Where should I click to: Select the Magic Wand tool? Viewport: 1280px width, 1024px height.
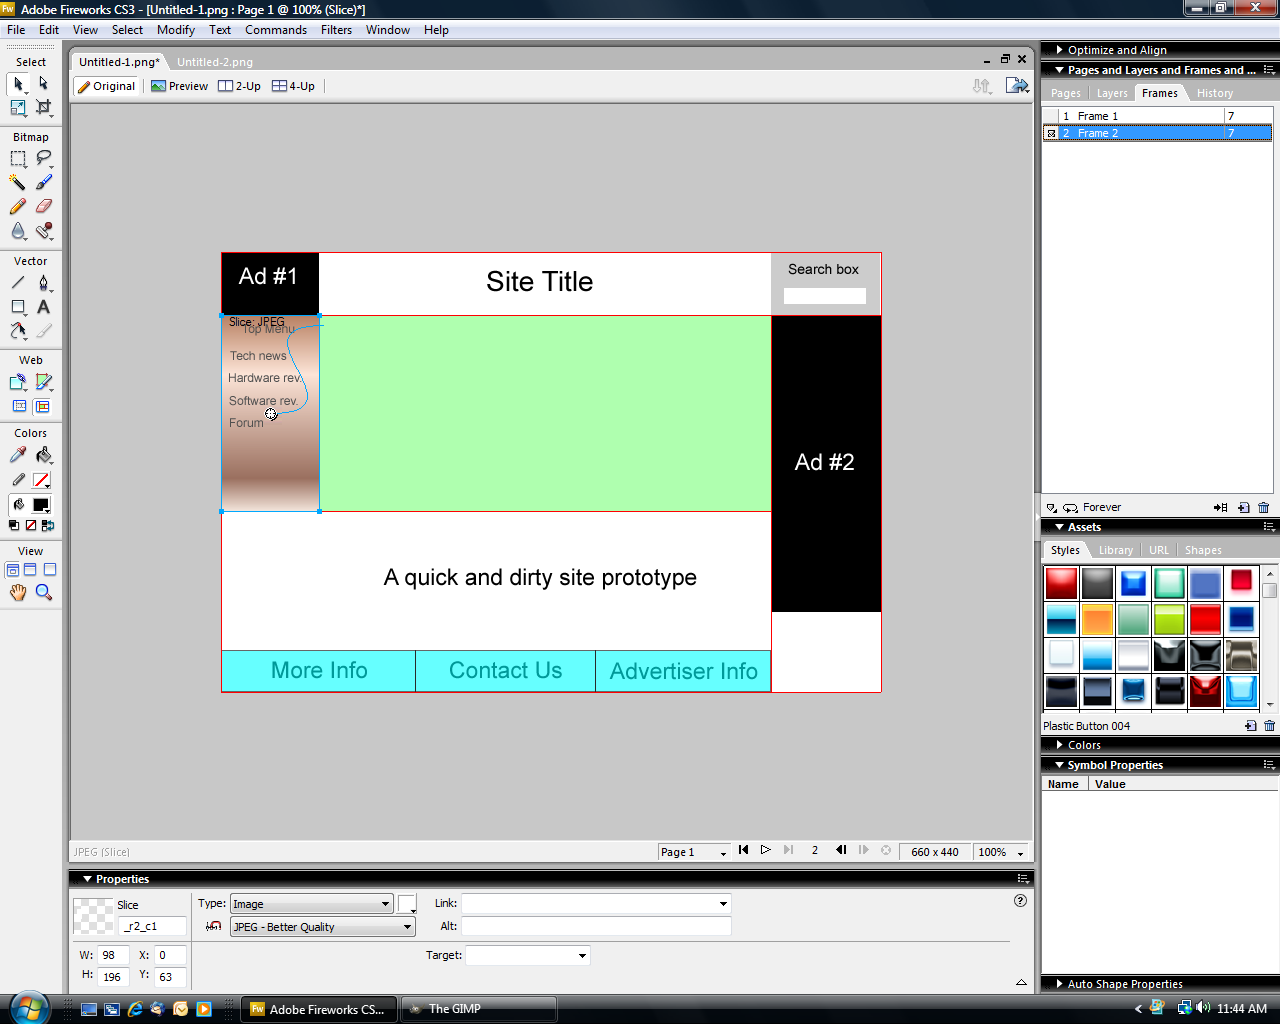[x=18, y=182]
